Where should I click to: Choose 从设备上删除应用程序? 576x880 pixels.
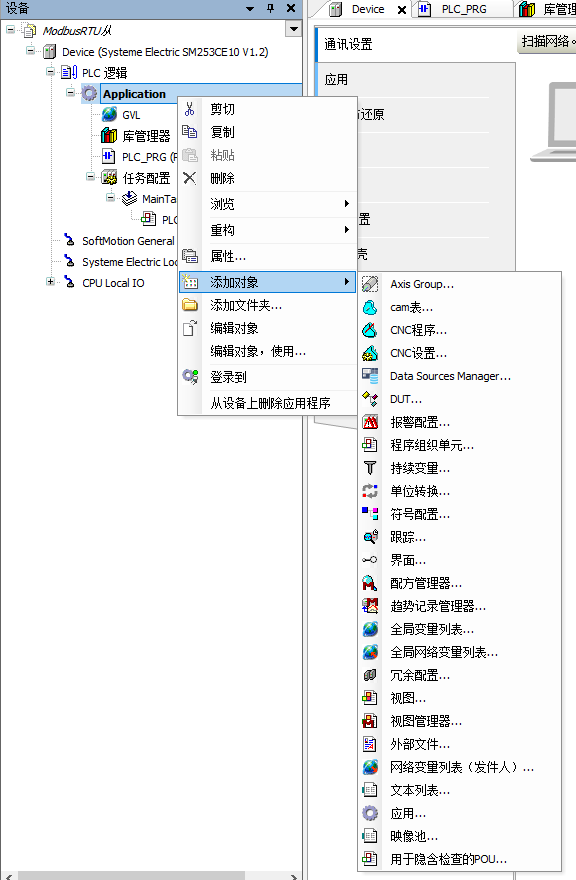(x=267, y=403)
